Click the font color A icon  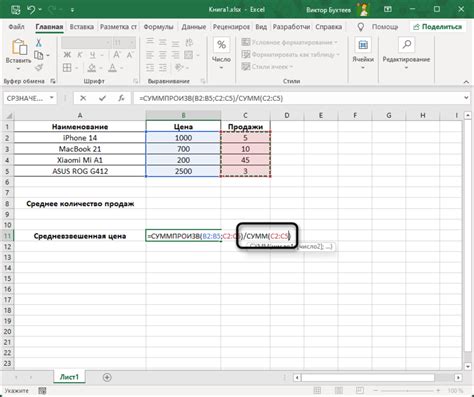[x=113, y=68]
